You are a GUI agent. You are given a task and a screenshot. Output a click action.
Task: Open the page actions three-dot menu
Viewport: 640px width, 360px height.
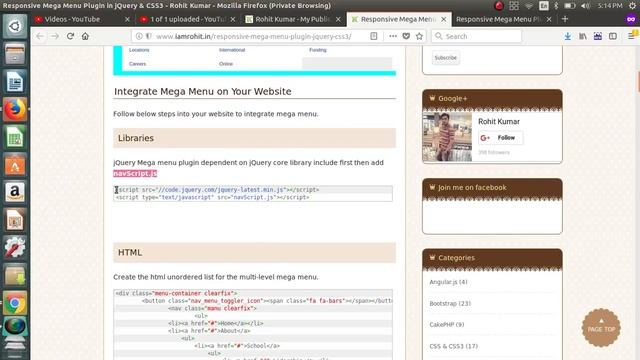pos(393,36)
